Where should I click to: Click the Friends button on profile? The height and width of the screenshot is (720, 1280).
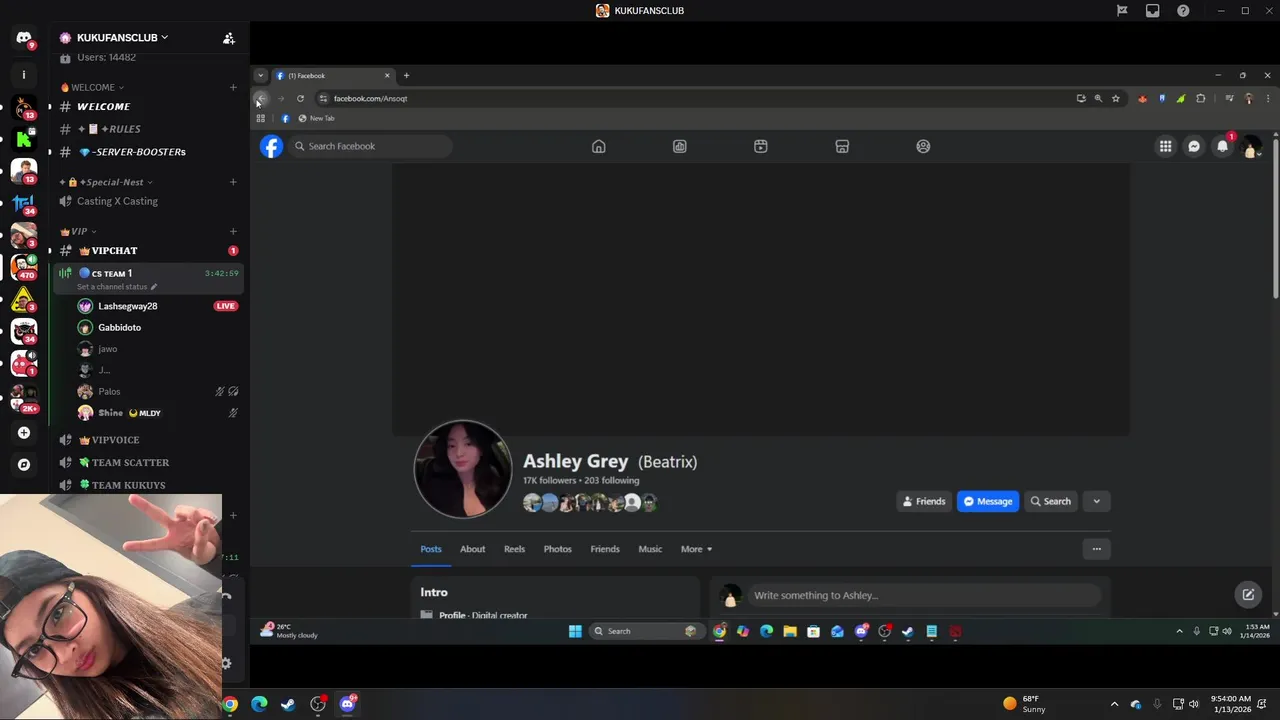(923, 501)
